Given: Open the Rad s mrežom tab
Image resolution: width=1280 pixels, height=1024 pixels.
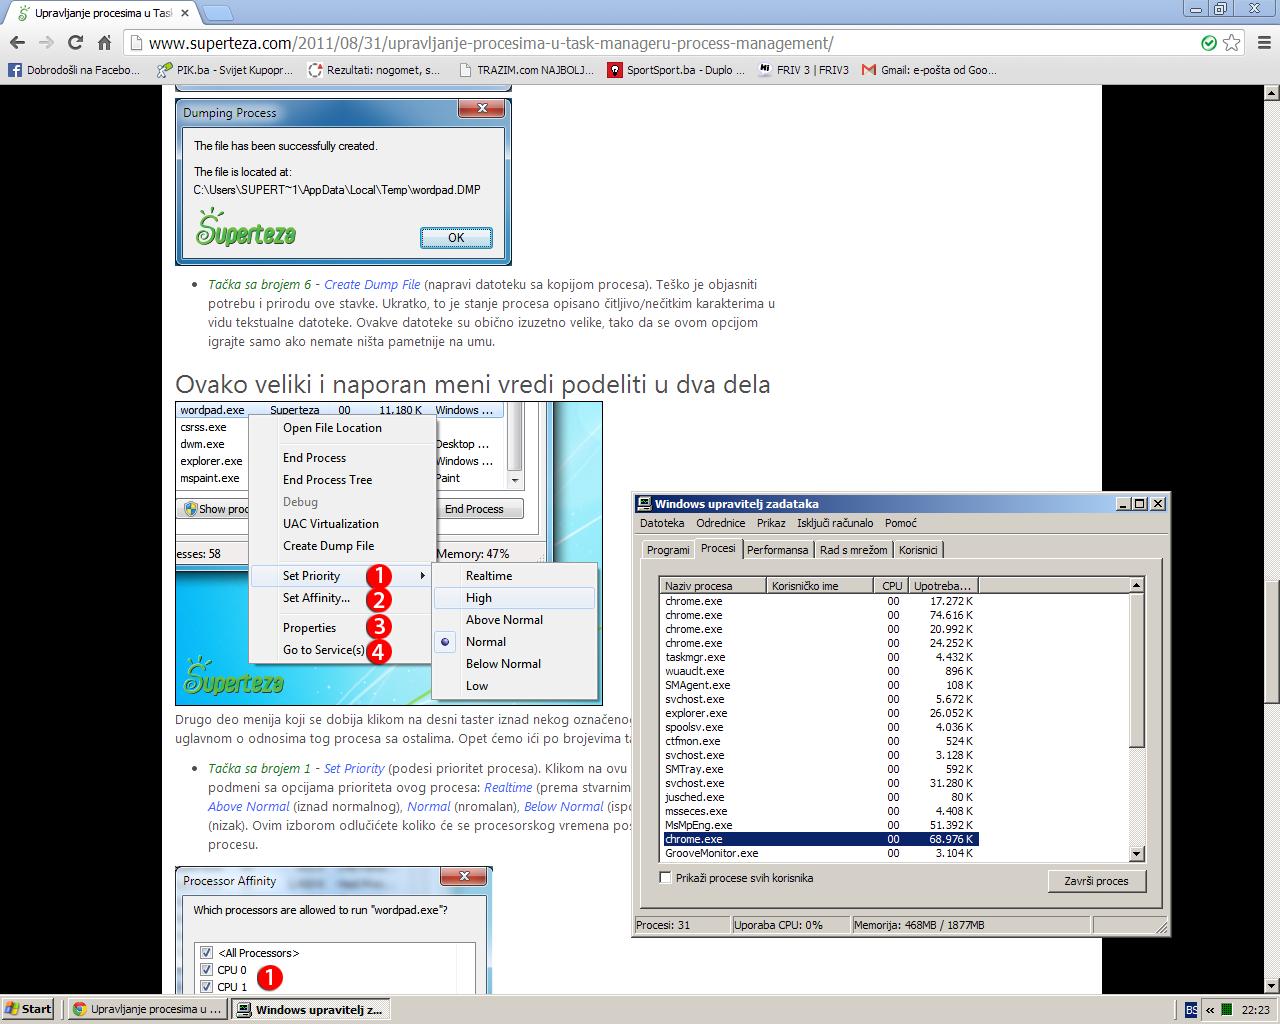Looking at the screenshot, I should coord(854,550).
